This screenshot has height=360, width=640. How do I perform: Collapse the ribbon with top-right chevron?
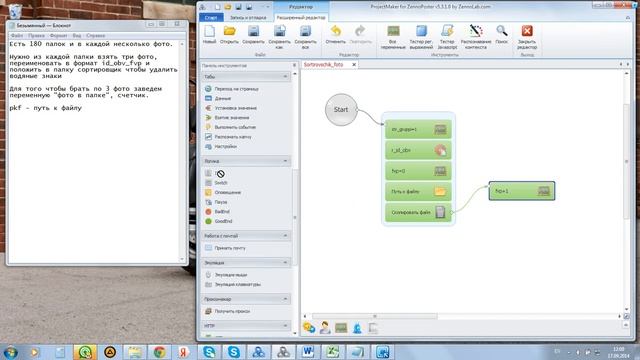(x=628, y=18)
